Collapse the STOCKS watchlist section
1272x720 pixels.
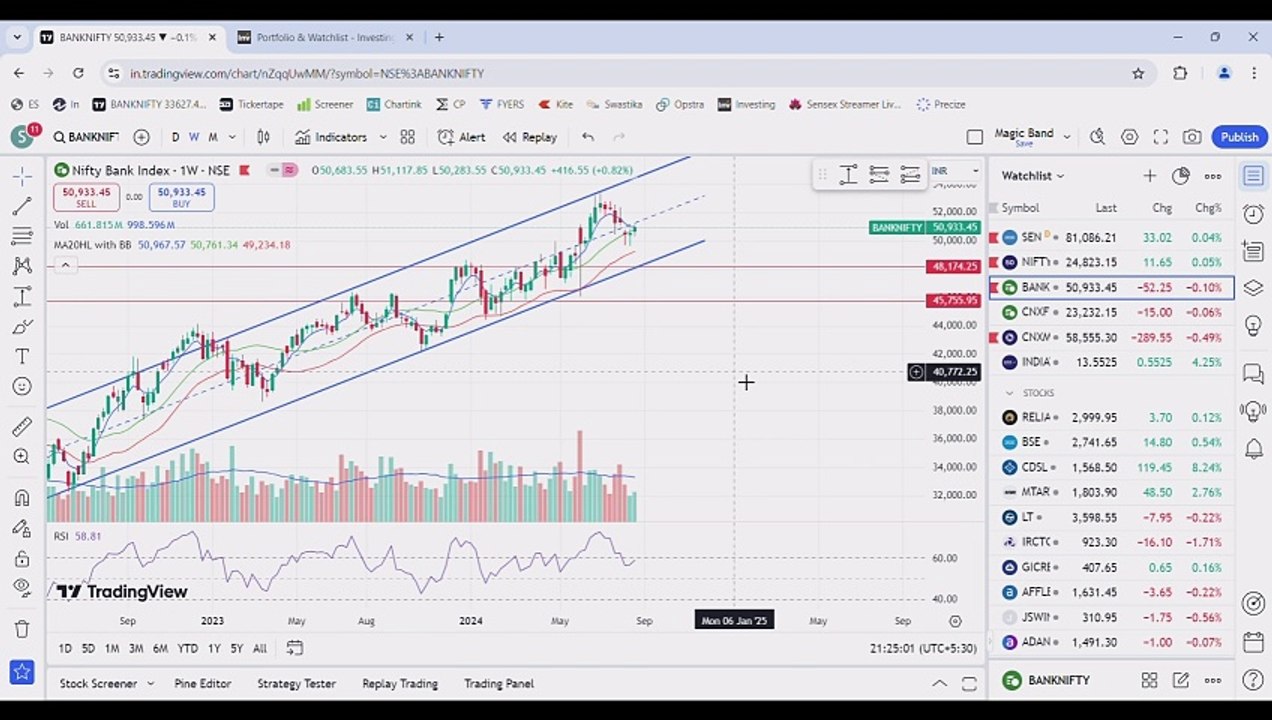1010,393
